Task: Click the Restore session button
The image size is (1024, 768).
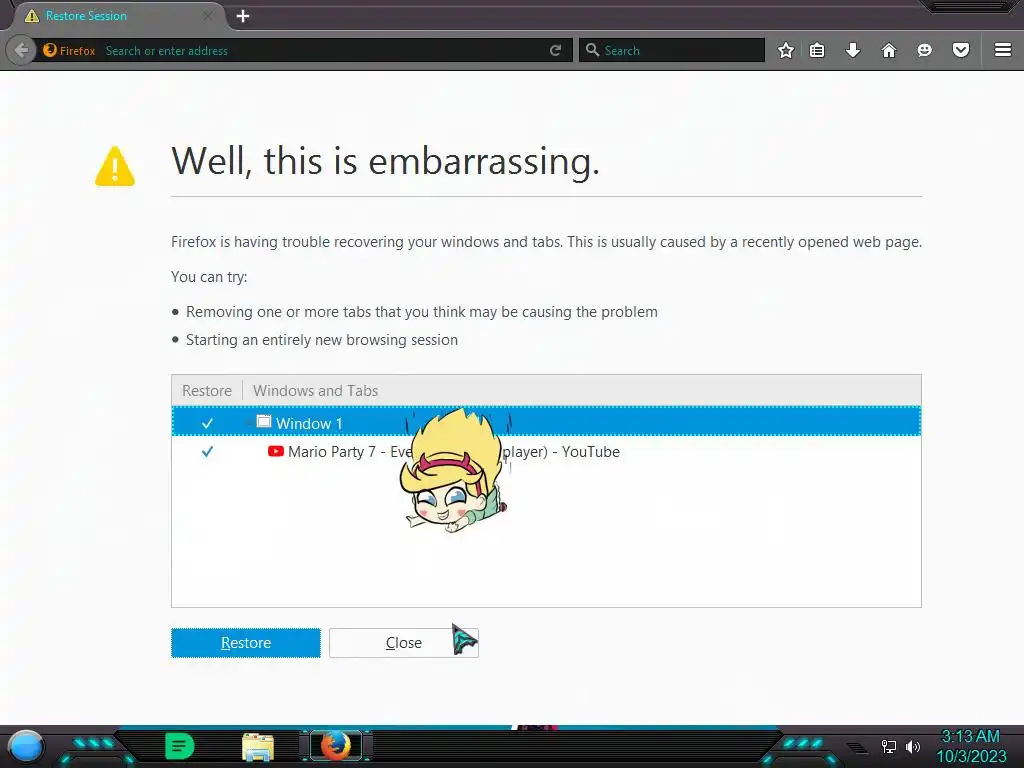Action: (x=246, y=643)
